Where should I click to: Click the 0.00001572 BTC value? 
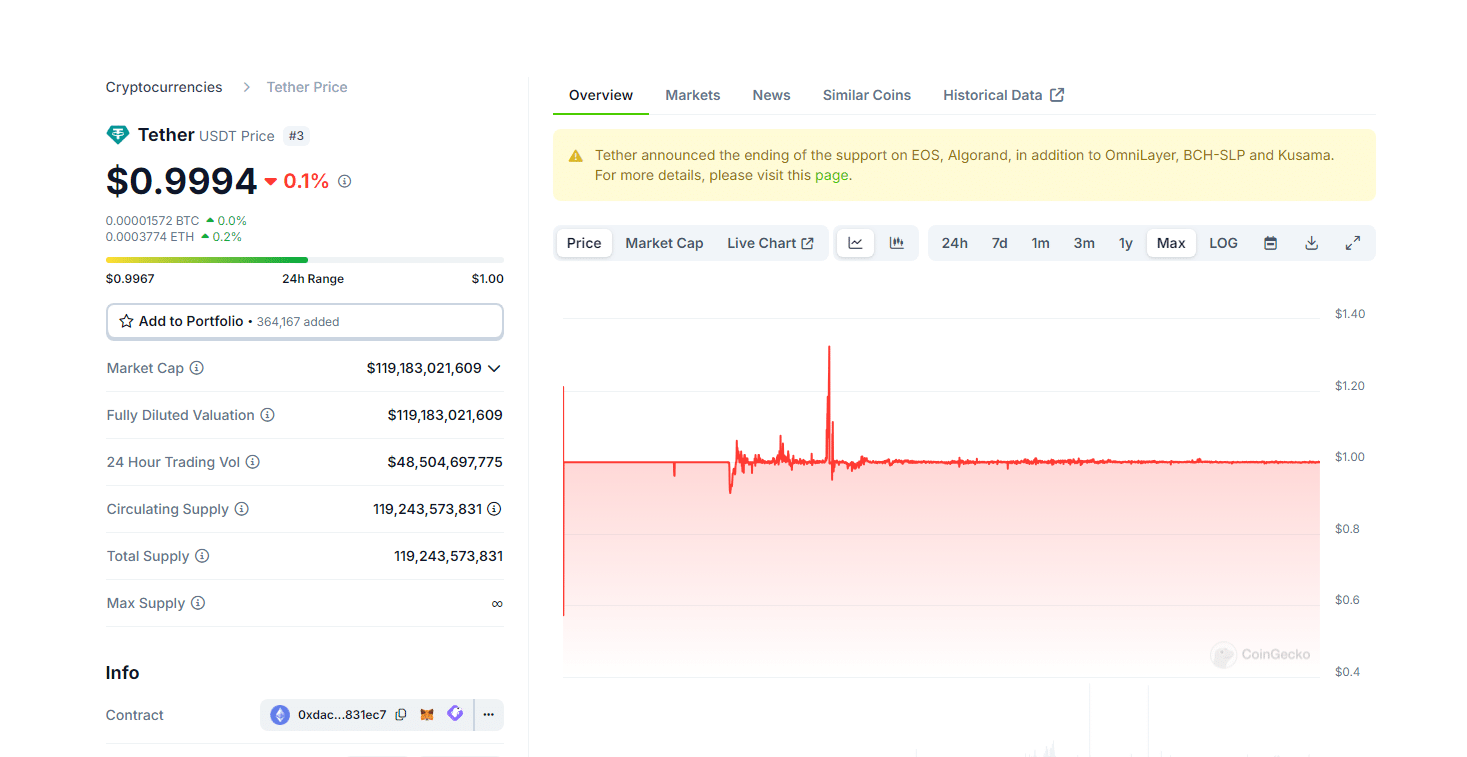(x=153, y=220)
